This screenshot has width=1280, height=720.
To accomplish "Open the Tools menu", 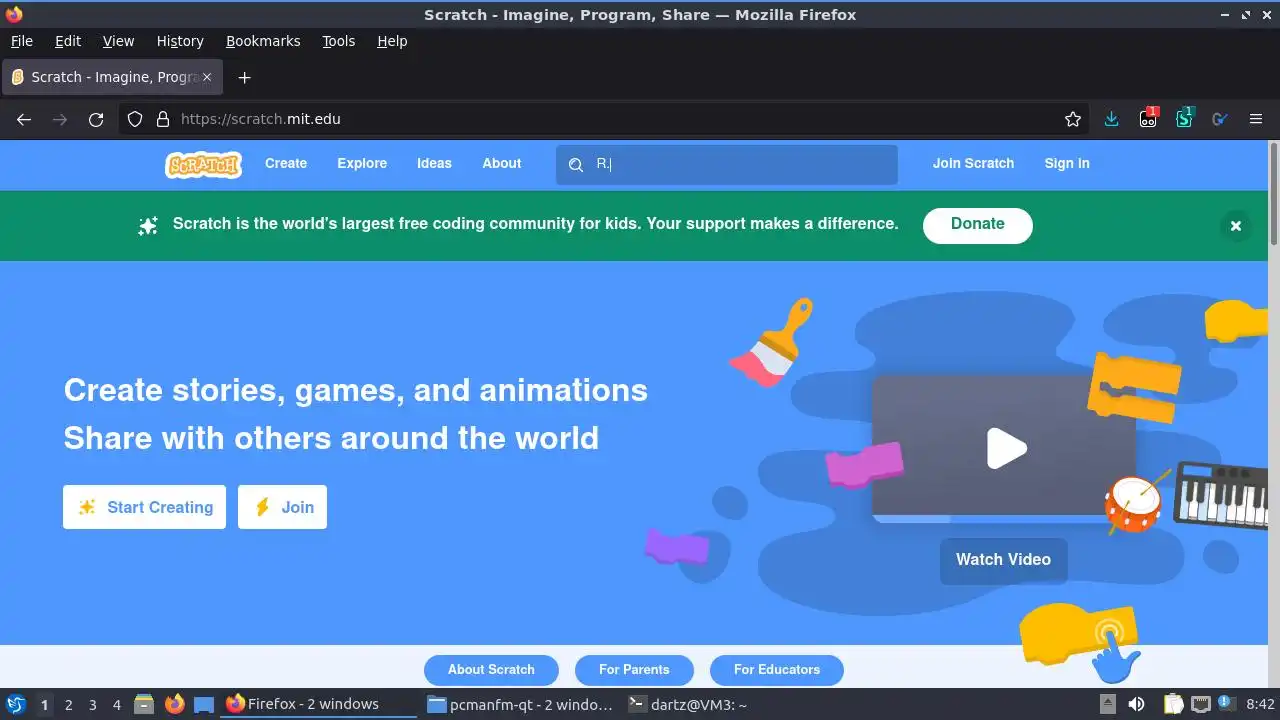I will pyautogui.click(x=338, y=41).
